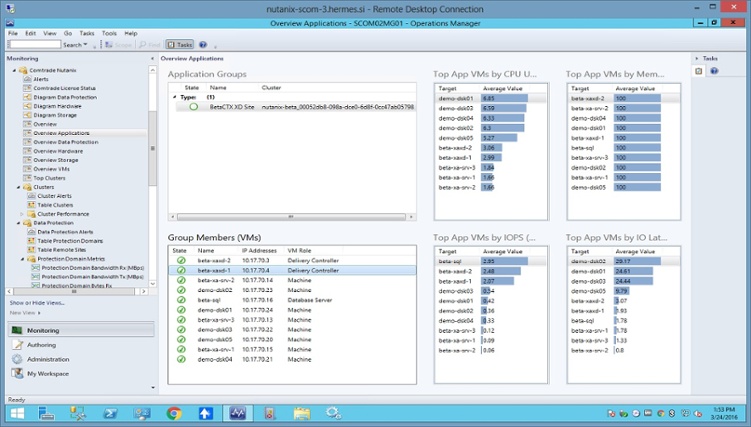Open Google Chrome from the taskbar
751x427 pixels.
(174, 413)
